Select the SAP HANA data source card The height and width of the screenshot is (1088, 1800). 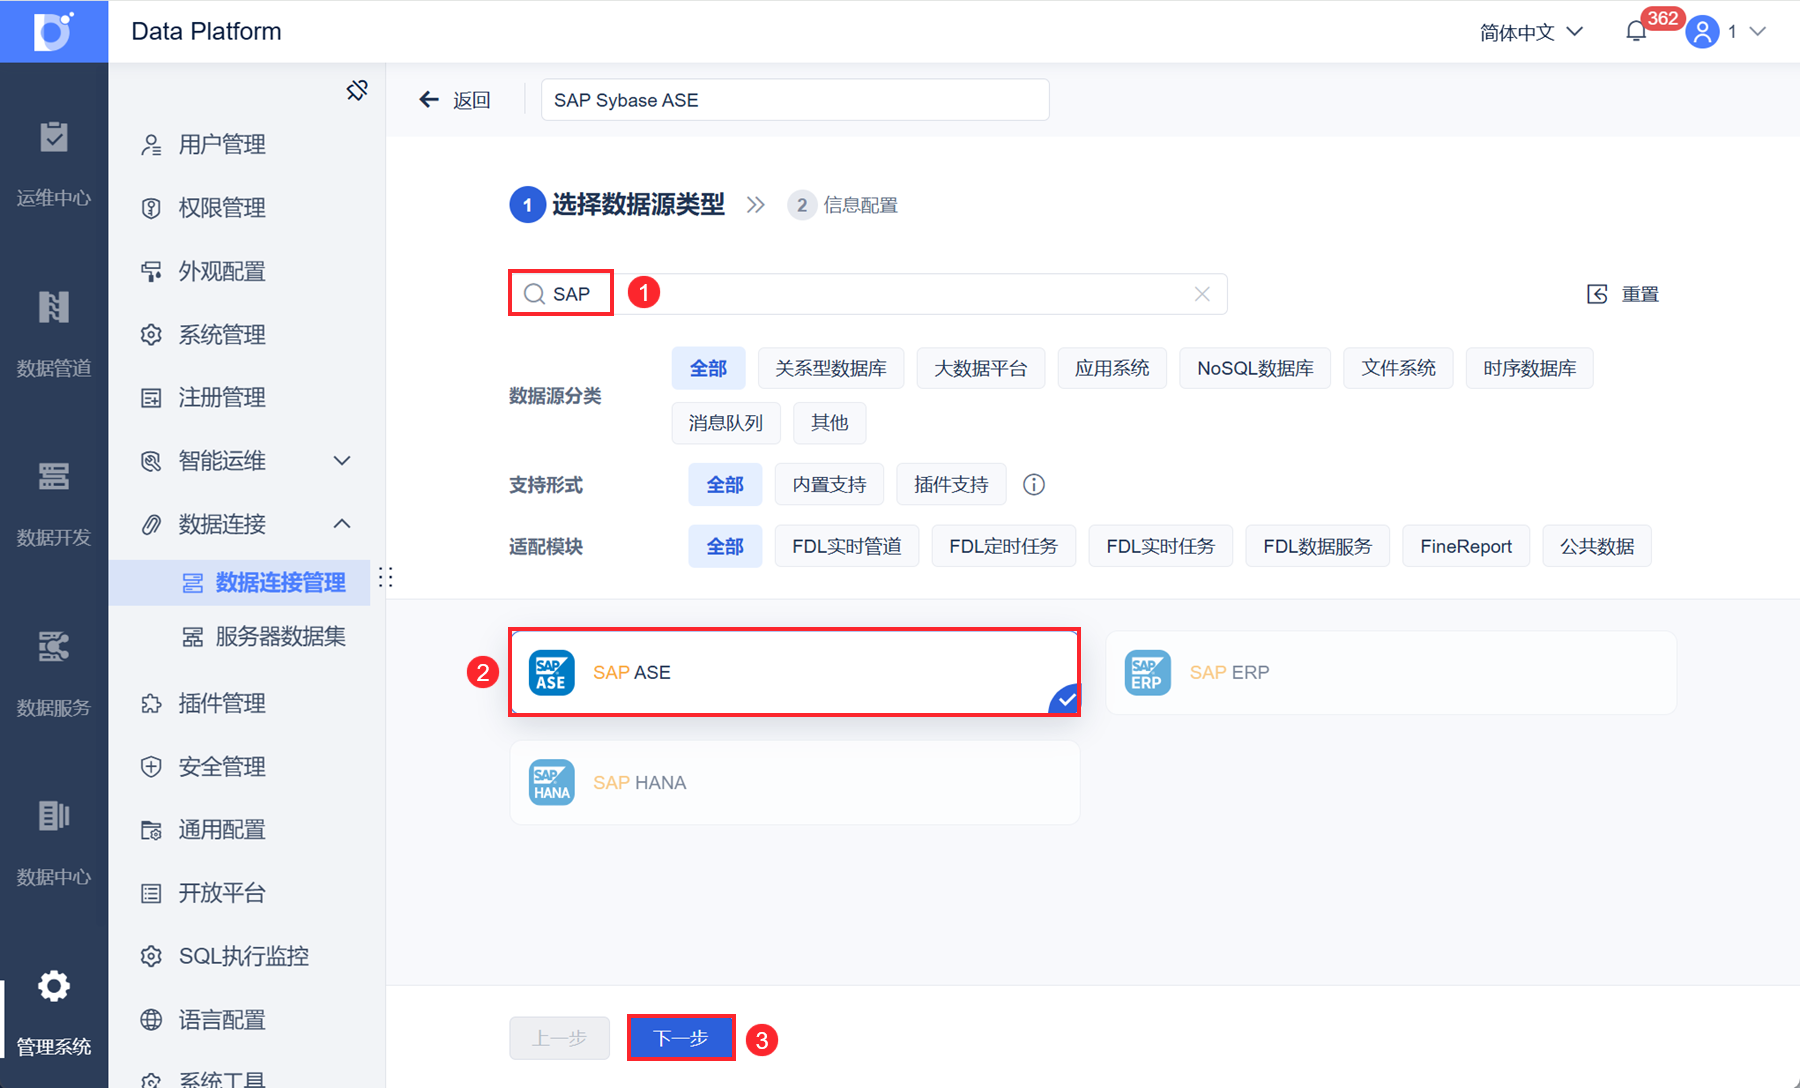tap(795, 782)
